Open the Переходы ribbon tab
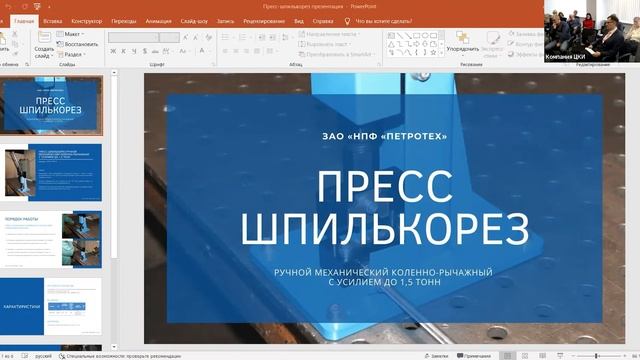Screen dimensions: 640x360 pos(124,21)
